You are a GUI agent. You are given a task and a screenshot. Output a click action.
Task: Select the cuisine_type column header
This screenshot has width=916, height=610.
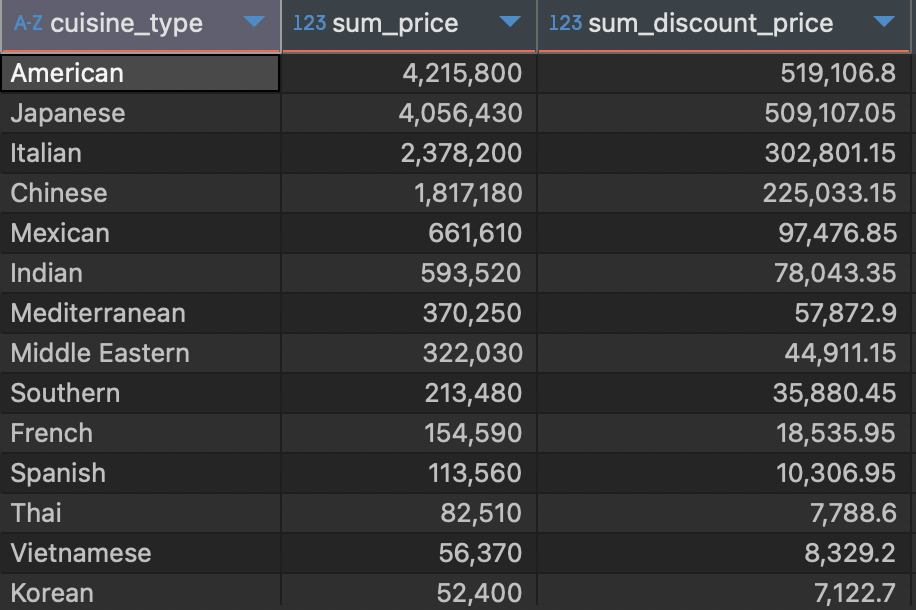(x=141, y=25)
